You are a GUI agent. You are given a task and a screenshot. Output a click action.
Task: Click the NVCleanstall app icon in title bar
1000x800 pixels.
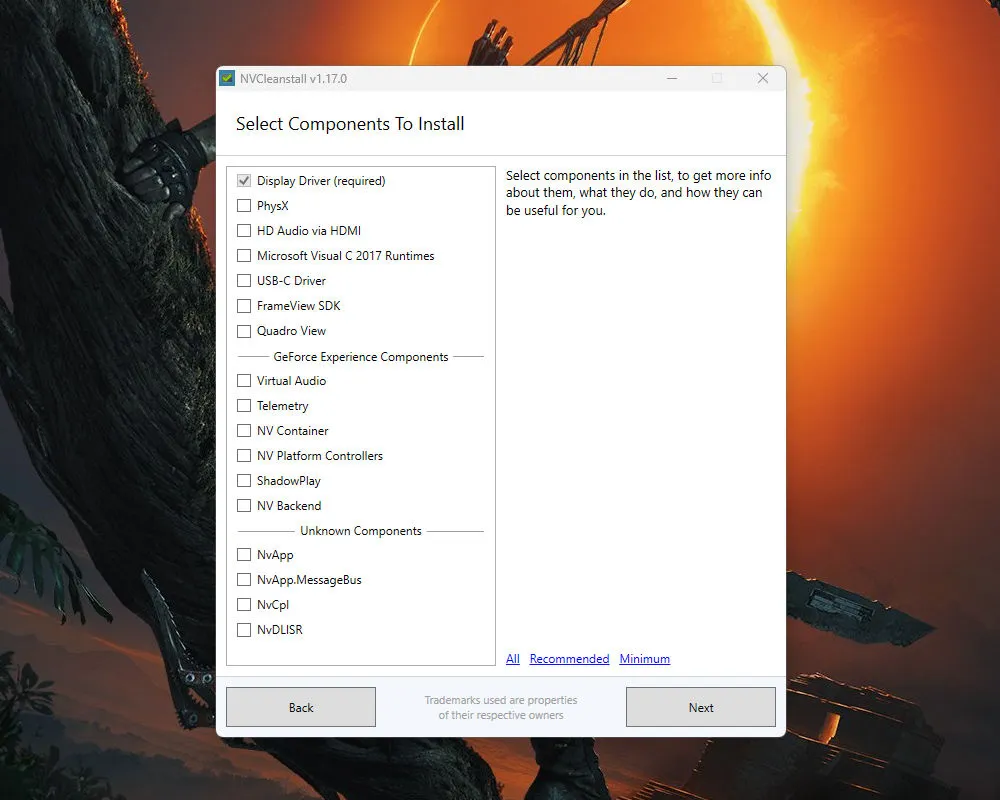226,78
